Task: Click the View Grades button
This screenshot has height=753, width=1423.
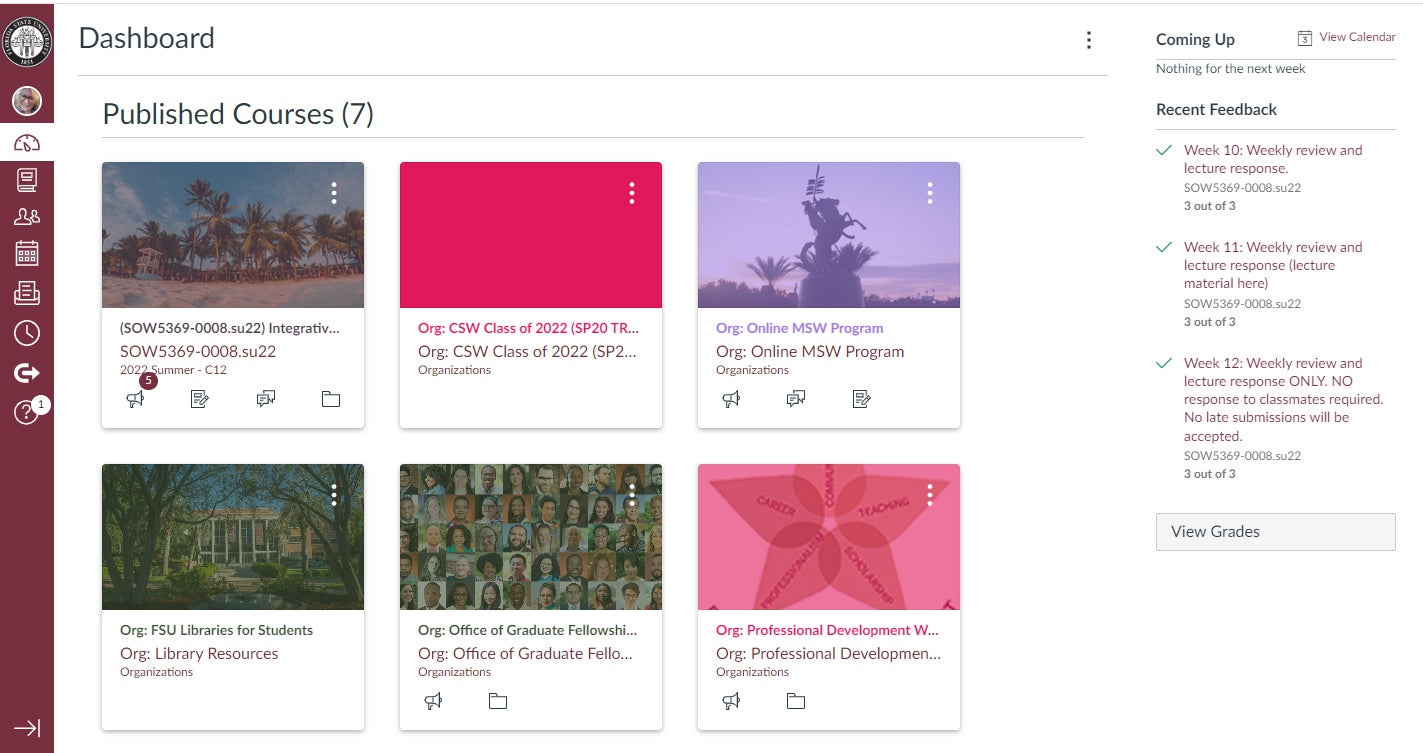Action: (1275, 532)
